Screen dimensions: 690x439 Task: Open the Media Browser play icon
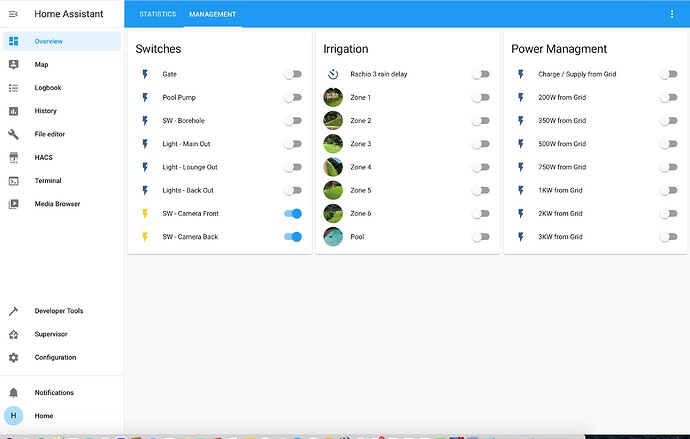[x=14, y=204]
